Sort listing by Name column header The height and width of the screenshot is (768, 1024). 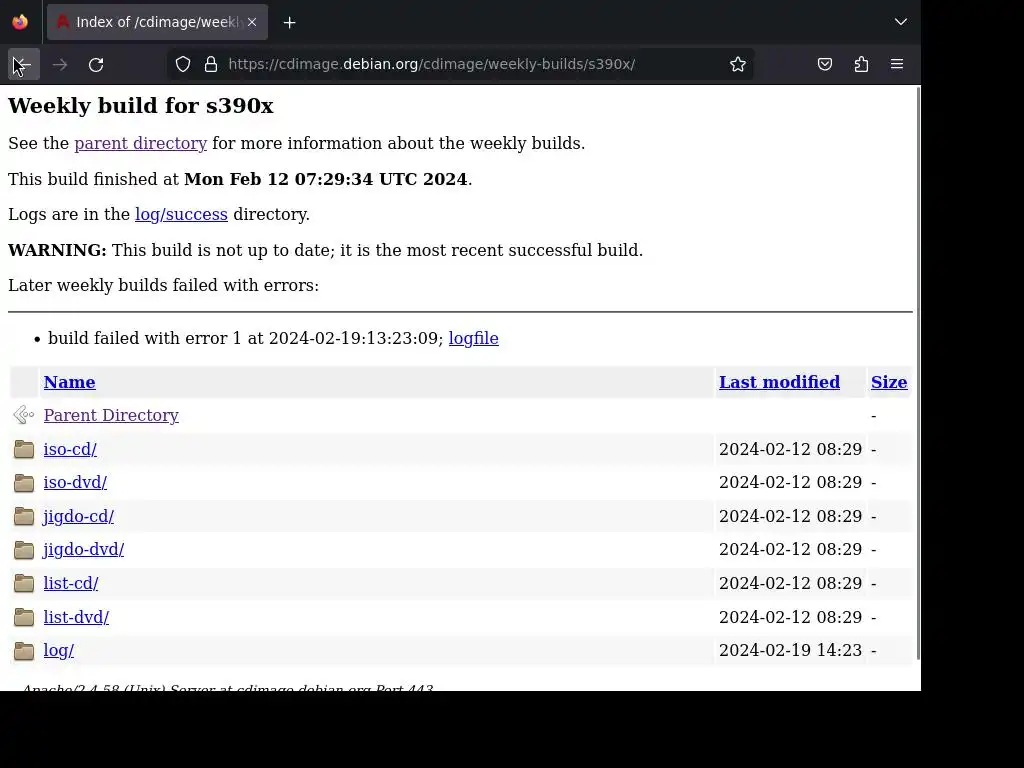tap(69, 382)
